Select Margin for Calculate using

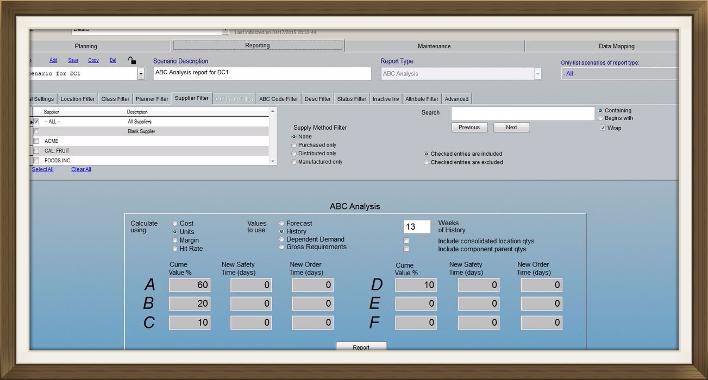coord(175,241)
